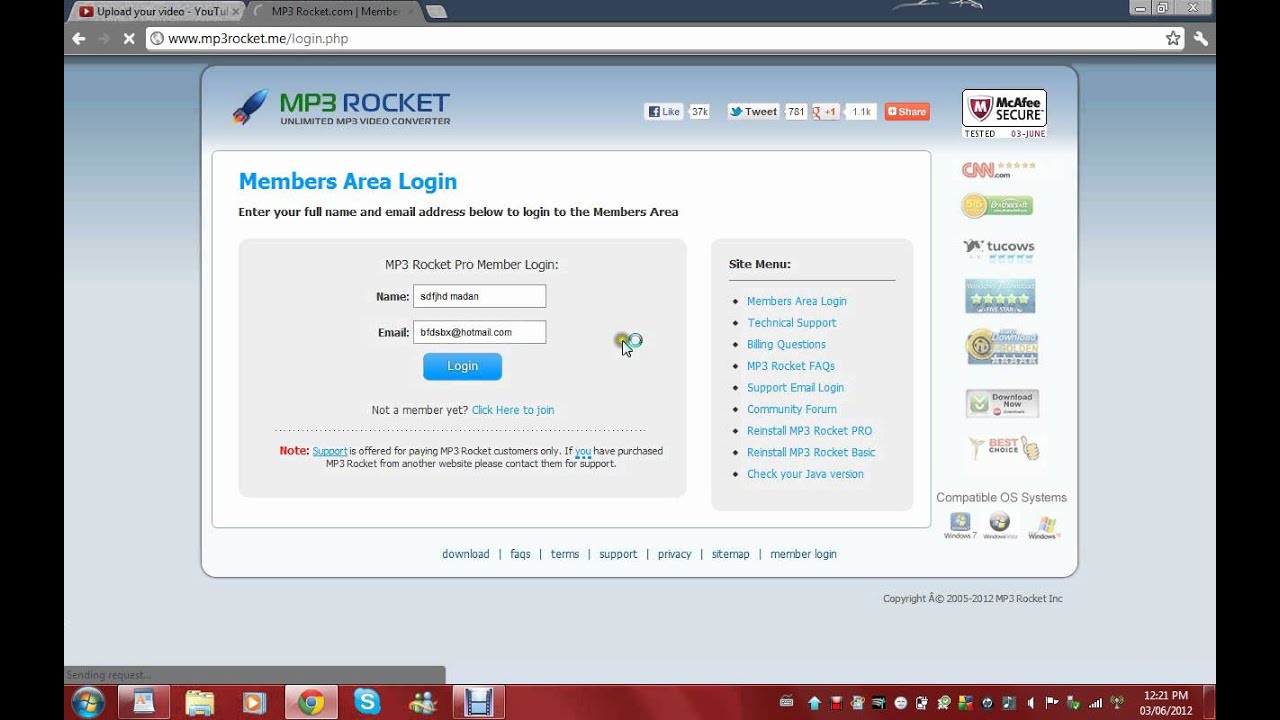Click the download footer link

pyautogui.click(x=466, y=554)
